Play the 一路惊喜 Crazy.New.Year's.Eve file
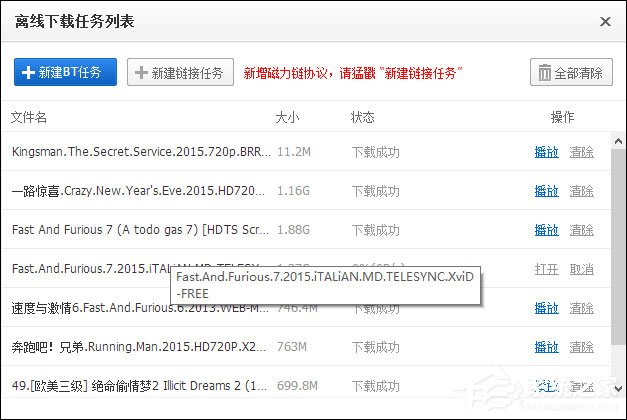 [547, 191]
